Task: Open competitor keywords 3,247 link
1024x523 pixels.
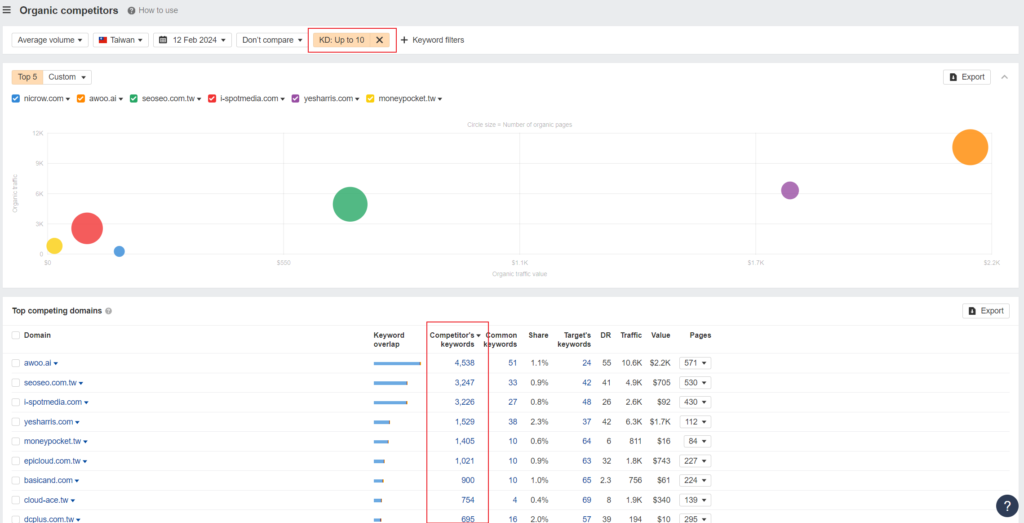Action: tap(464, 383)
